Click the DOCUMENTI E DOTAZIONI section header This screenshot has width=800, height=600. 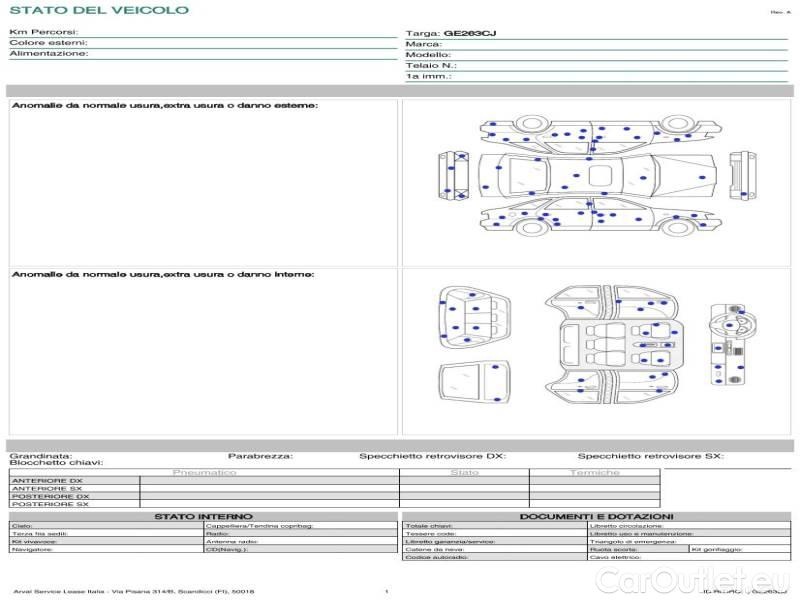coord(596,516)
